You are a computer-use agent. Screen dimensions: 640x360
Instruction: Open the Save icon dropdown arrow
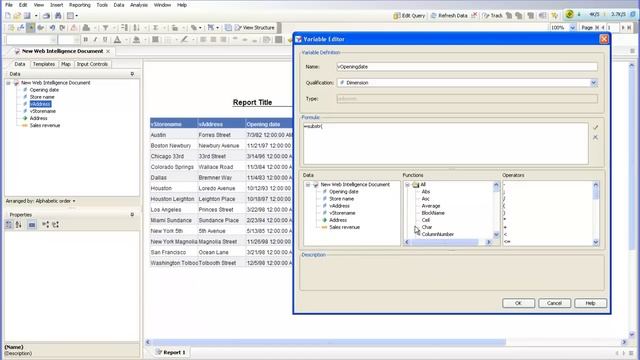[36, 16]
